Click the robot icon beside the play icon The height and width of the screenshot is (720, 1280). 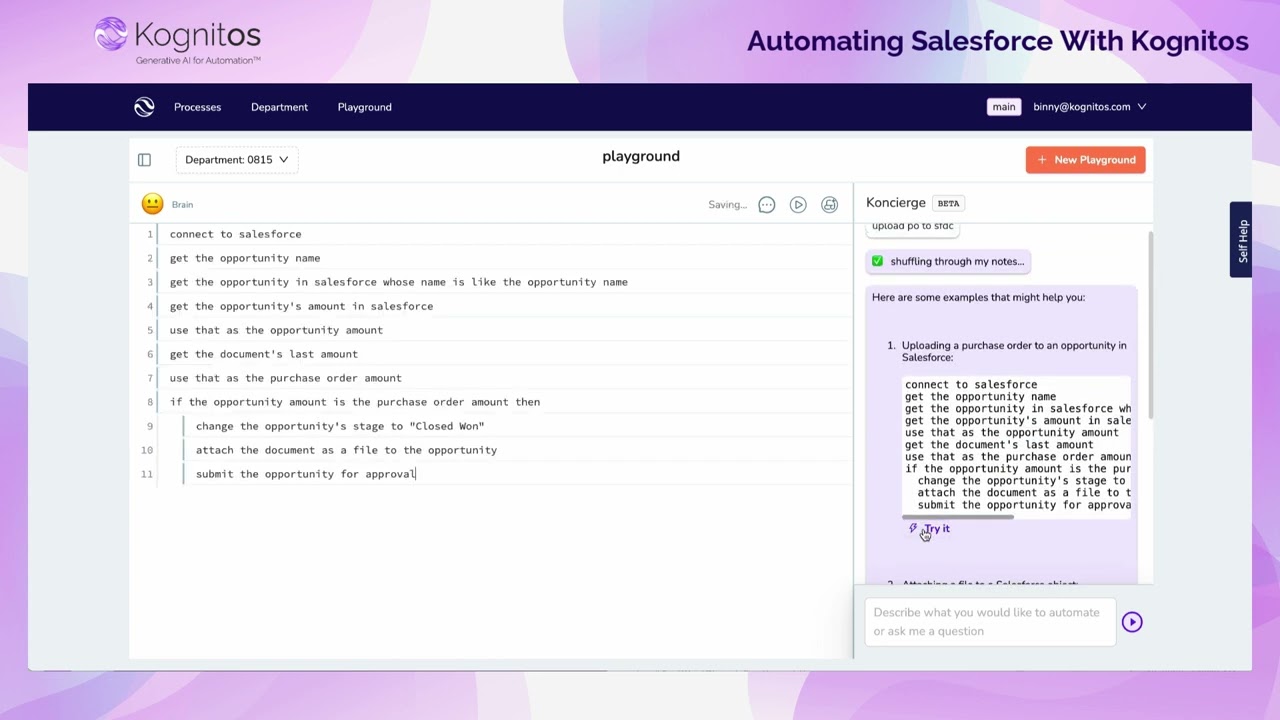coord(829,204)
